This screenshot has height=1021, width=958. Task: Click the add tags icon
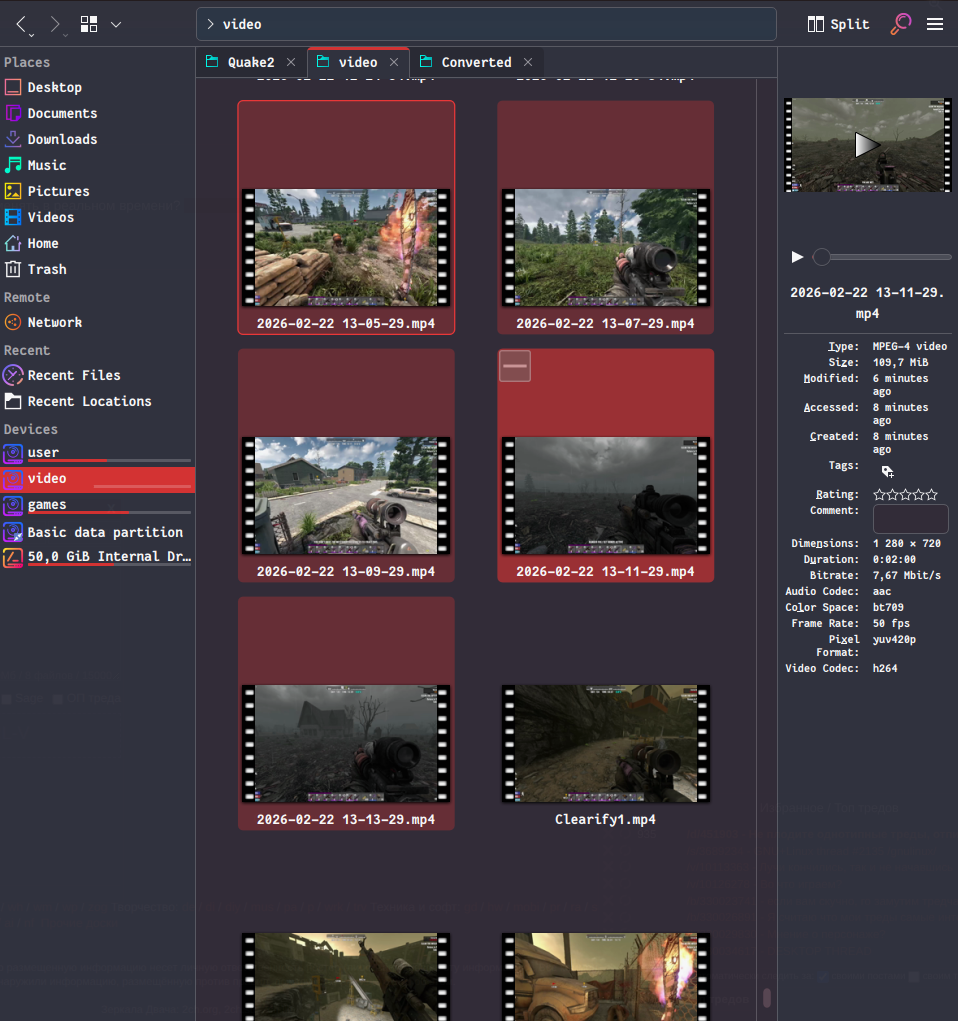(887, 471)
